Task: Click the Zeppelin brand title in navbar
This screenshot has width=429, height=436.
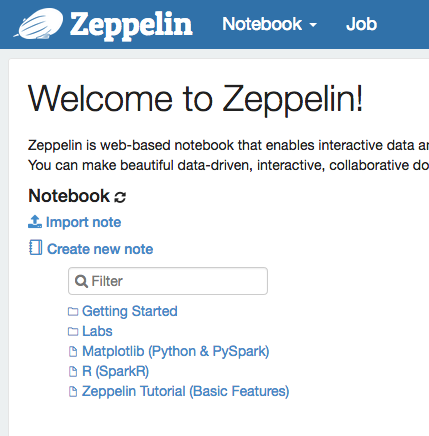Action: [131, 25]
